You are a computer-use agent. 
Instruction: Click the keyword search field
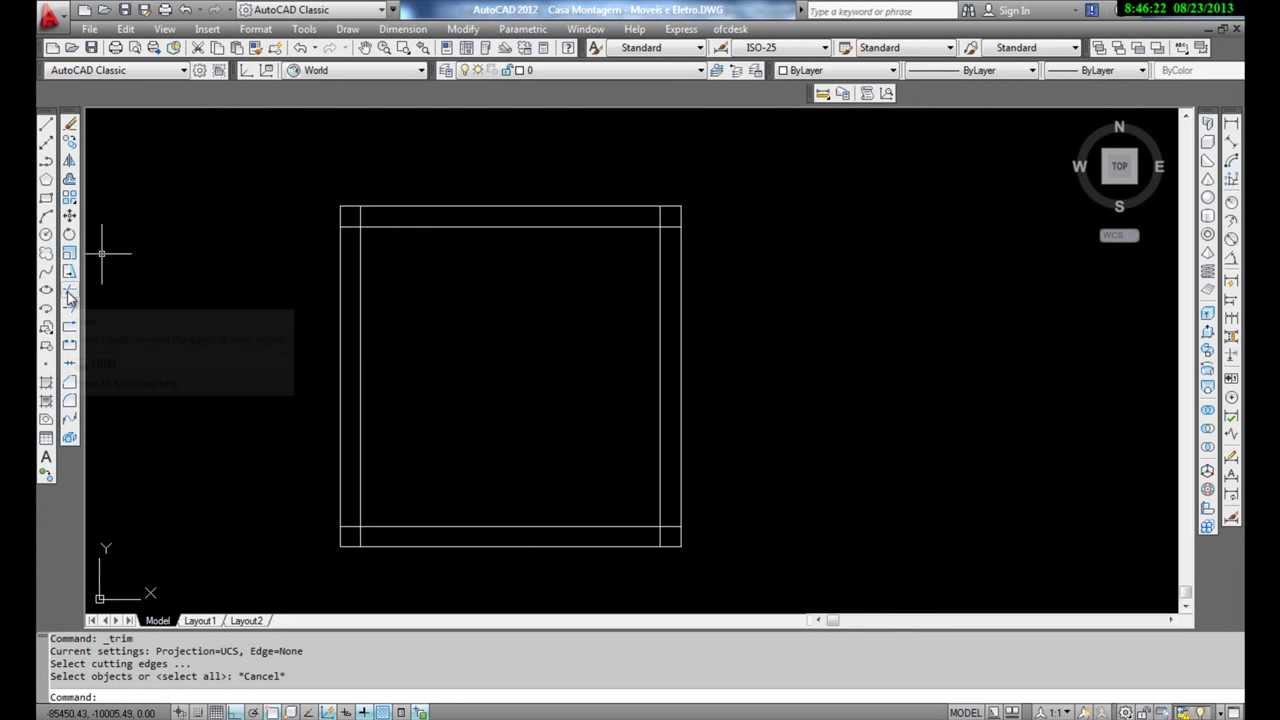[x=880, y=10]
